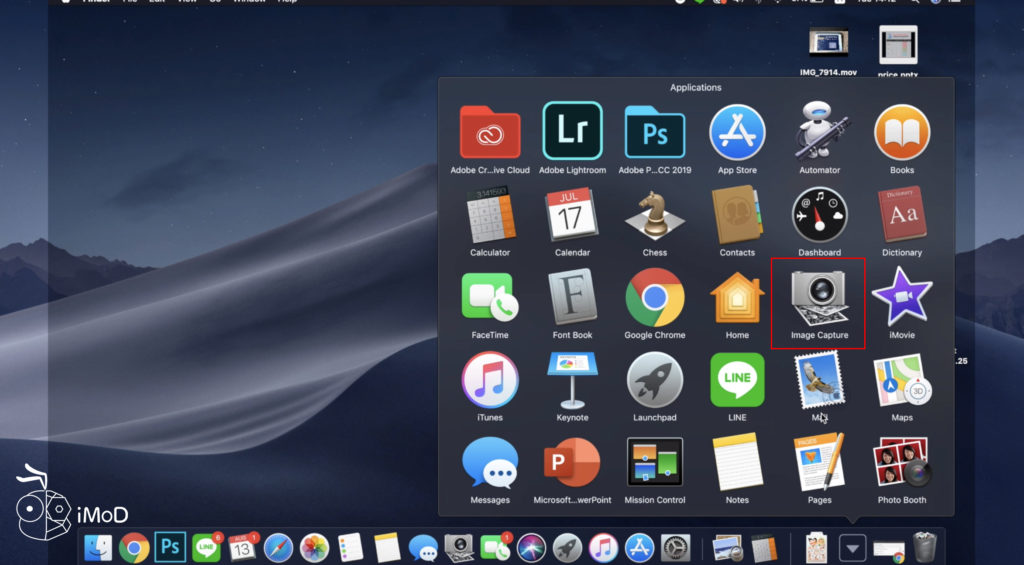Open the Chrome download item in the Dock
This screenshot has height=565, width=1024.
(x=889, y=550)
